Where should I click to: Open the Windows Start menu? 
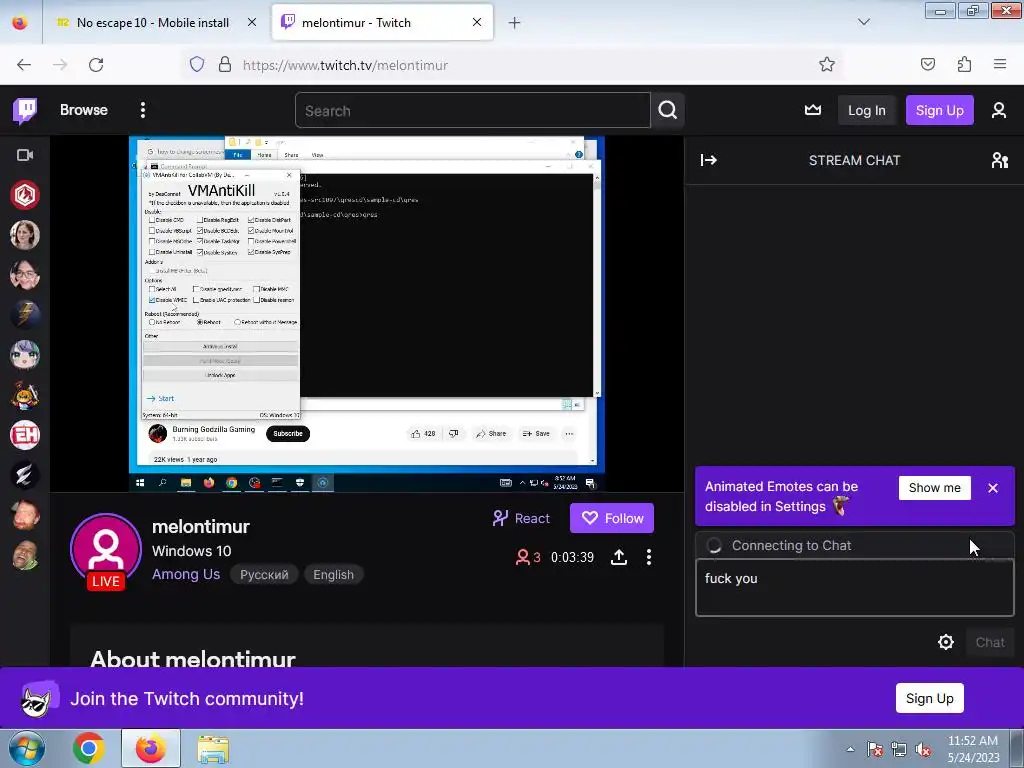26,748
